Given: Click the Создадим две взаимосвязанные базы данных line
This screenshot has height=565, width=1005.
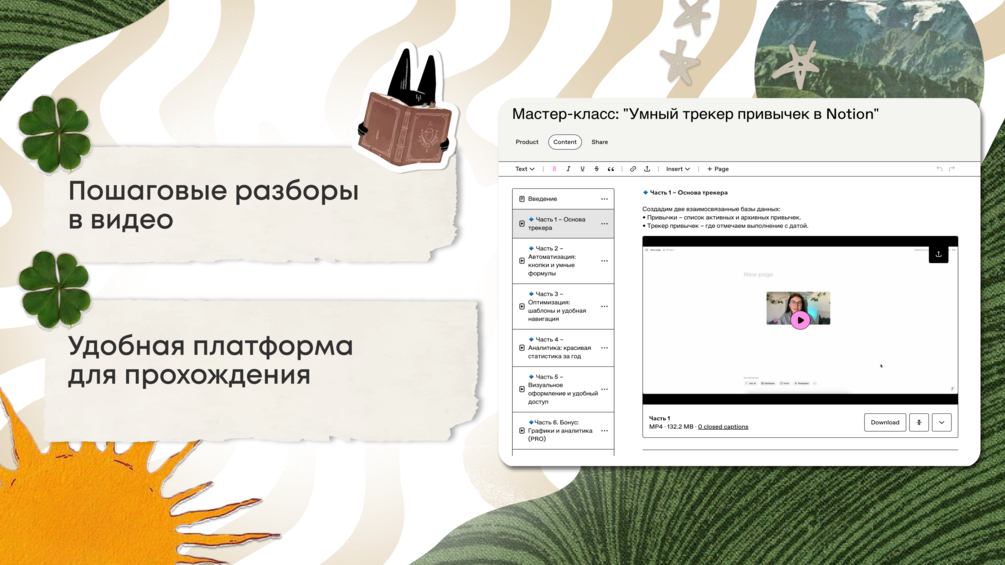Looking at the screenshot, I should point(711,209).
